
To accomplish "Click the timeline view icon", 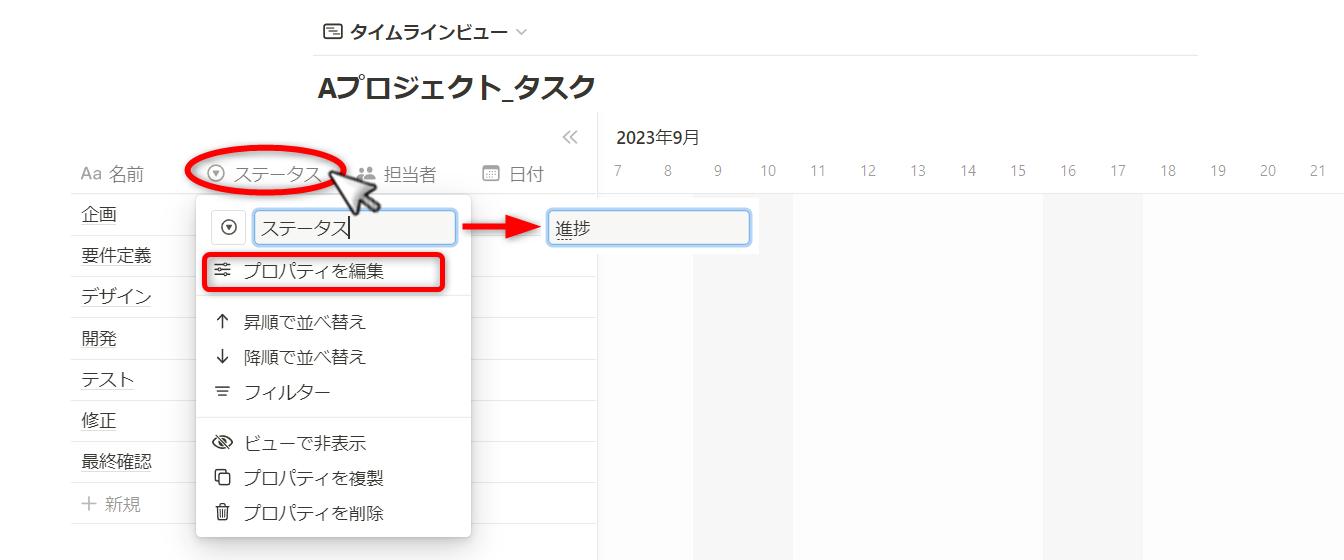I will click(x=332, y=32).
